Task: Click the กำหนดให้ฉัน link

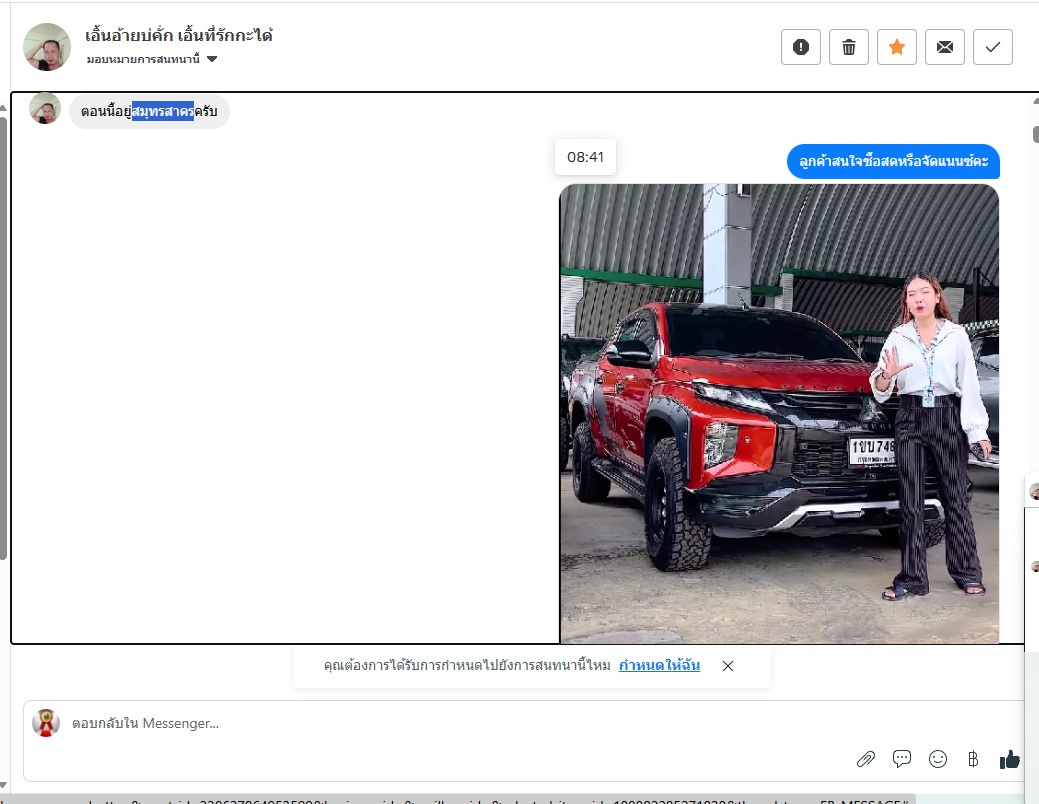Action: tap(659, 665)
